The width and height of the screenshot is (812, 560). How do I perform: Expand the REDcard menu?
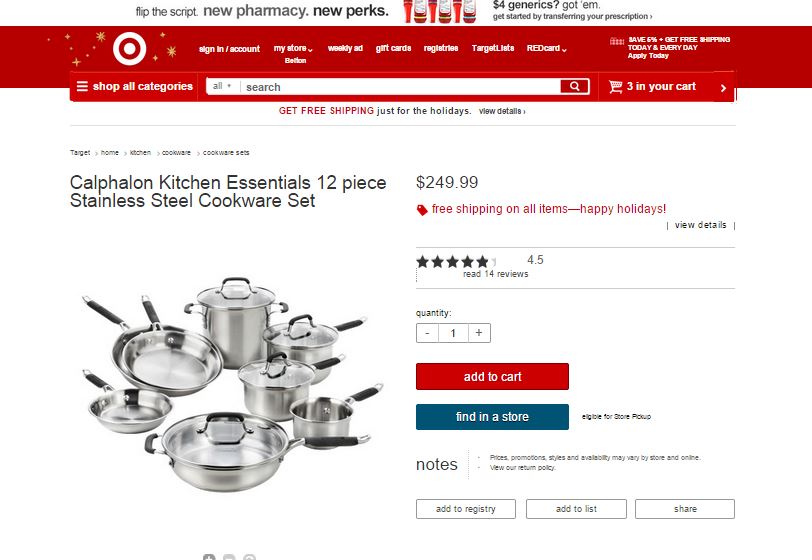tap(546, 48)
